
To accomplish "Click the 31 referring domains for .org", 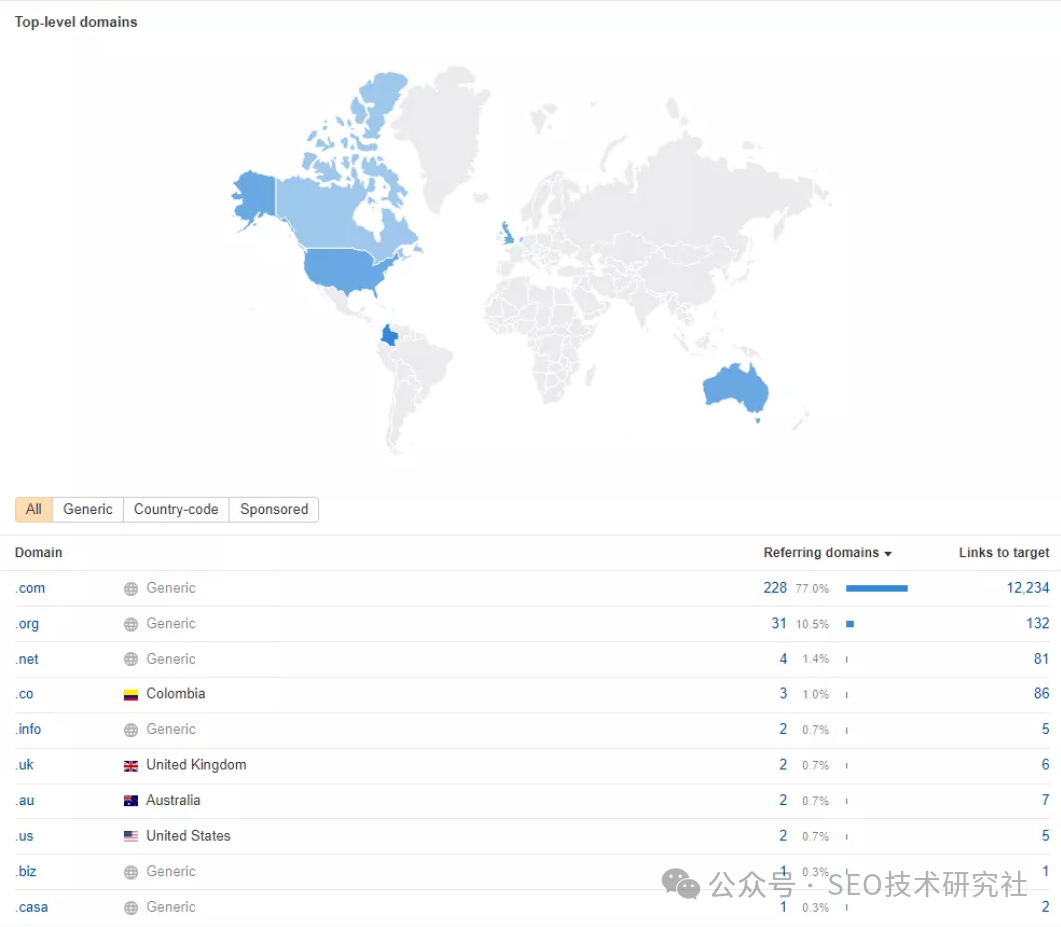I will click(779, 623).
